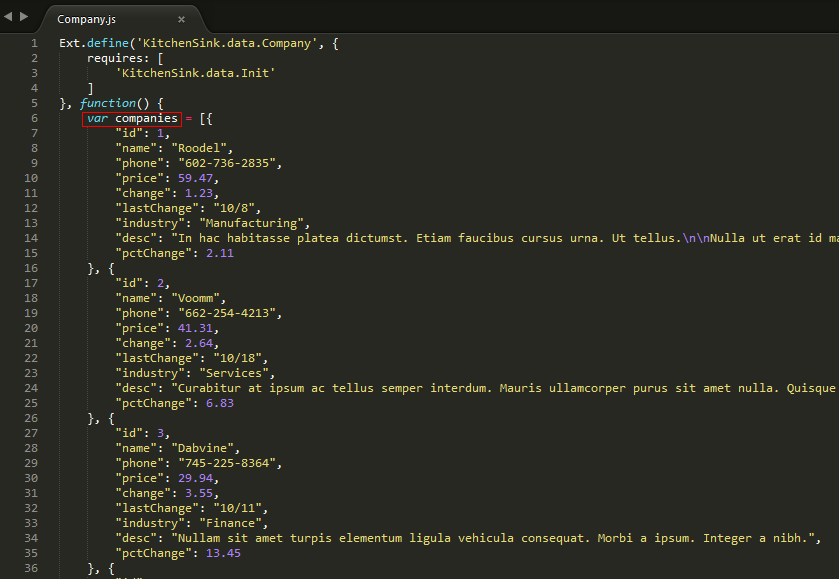This screenshot has width=839, height=579.
Task: Place cursor in the "Roodel" name string
Action: (201, 147)
